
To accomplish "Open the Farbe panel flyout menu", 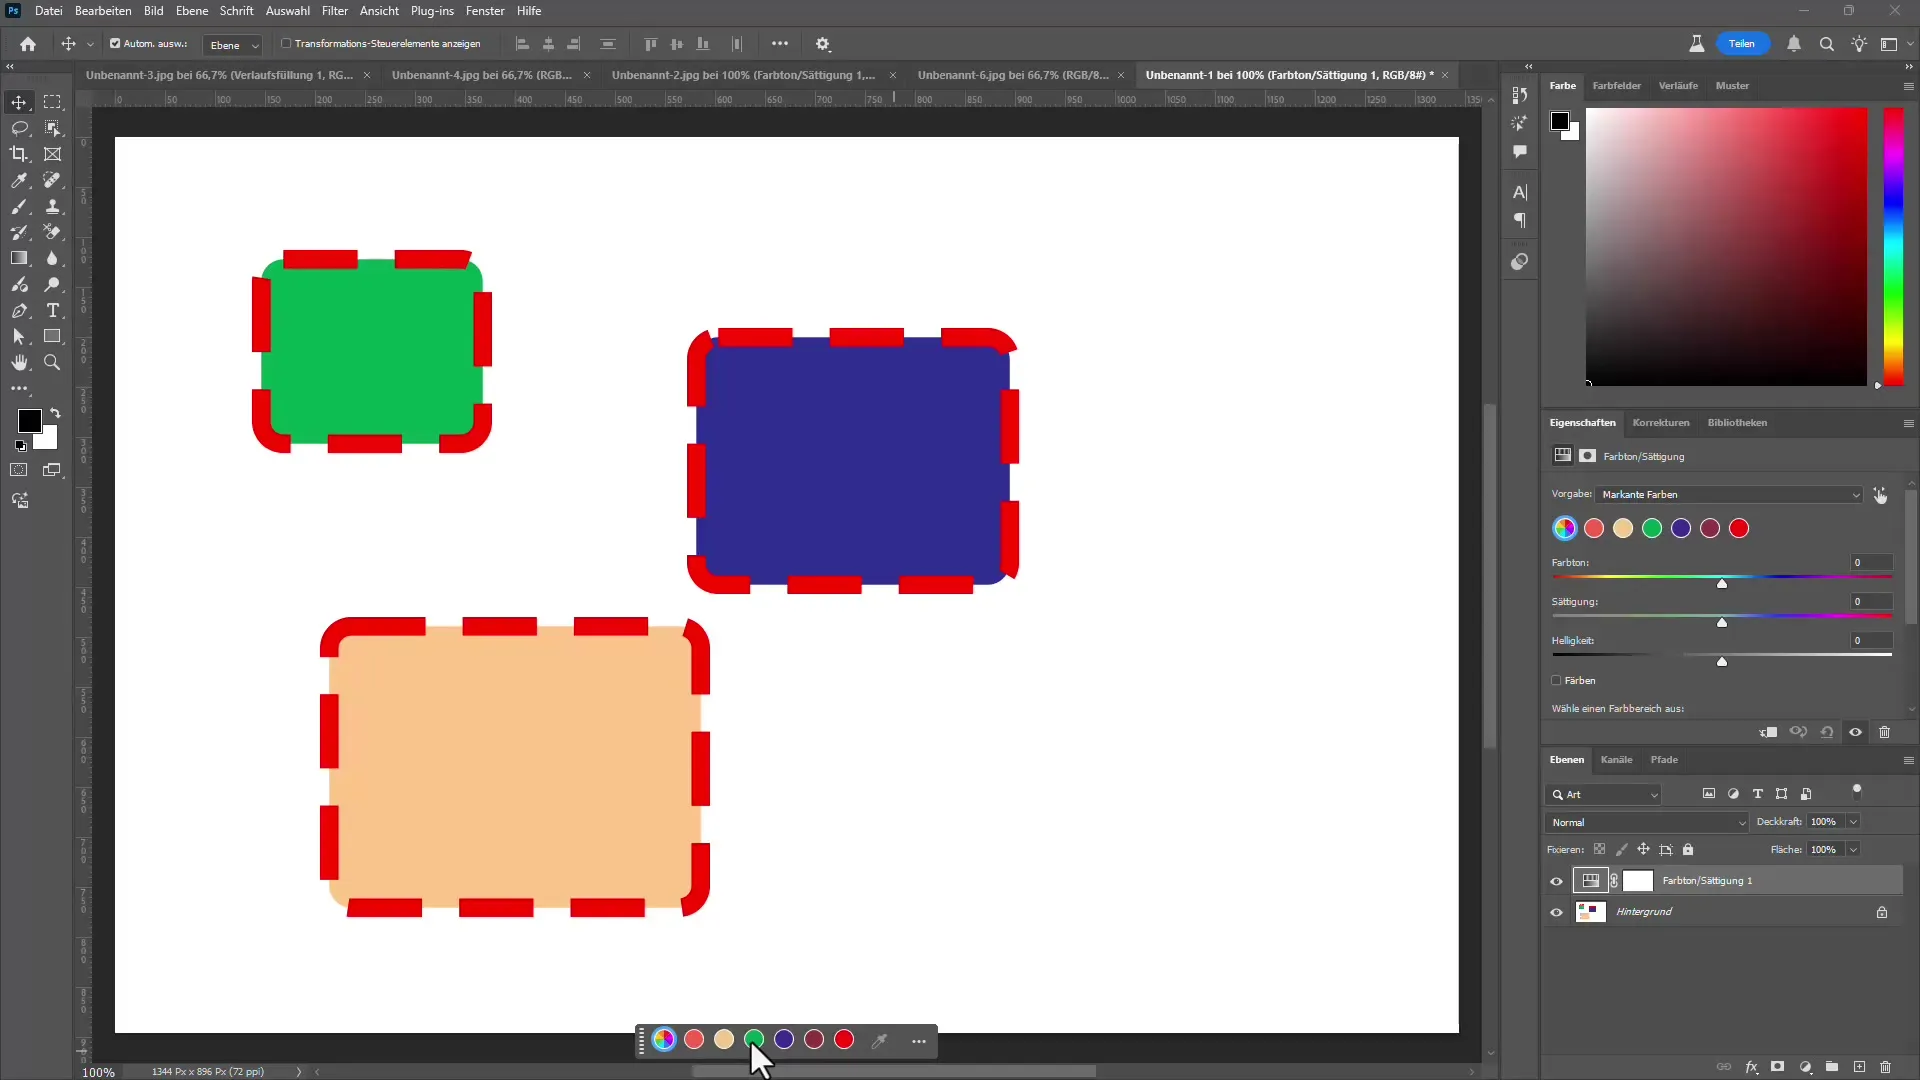I will [1908, 86].
